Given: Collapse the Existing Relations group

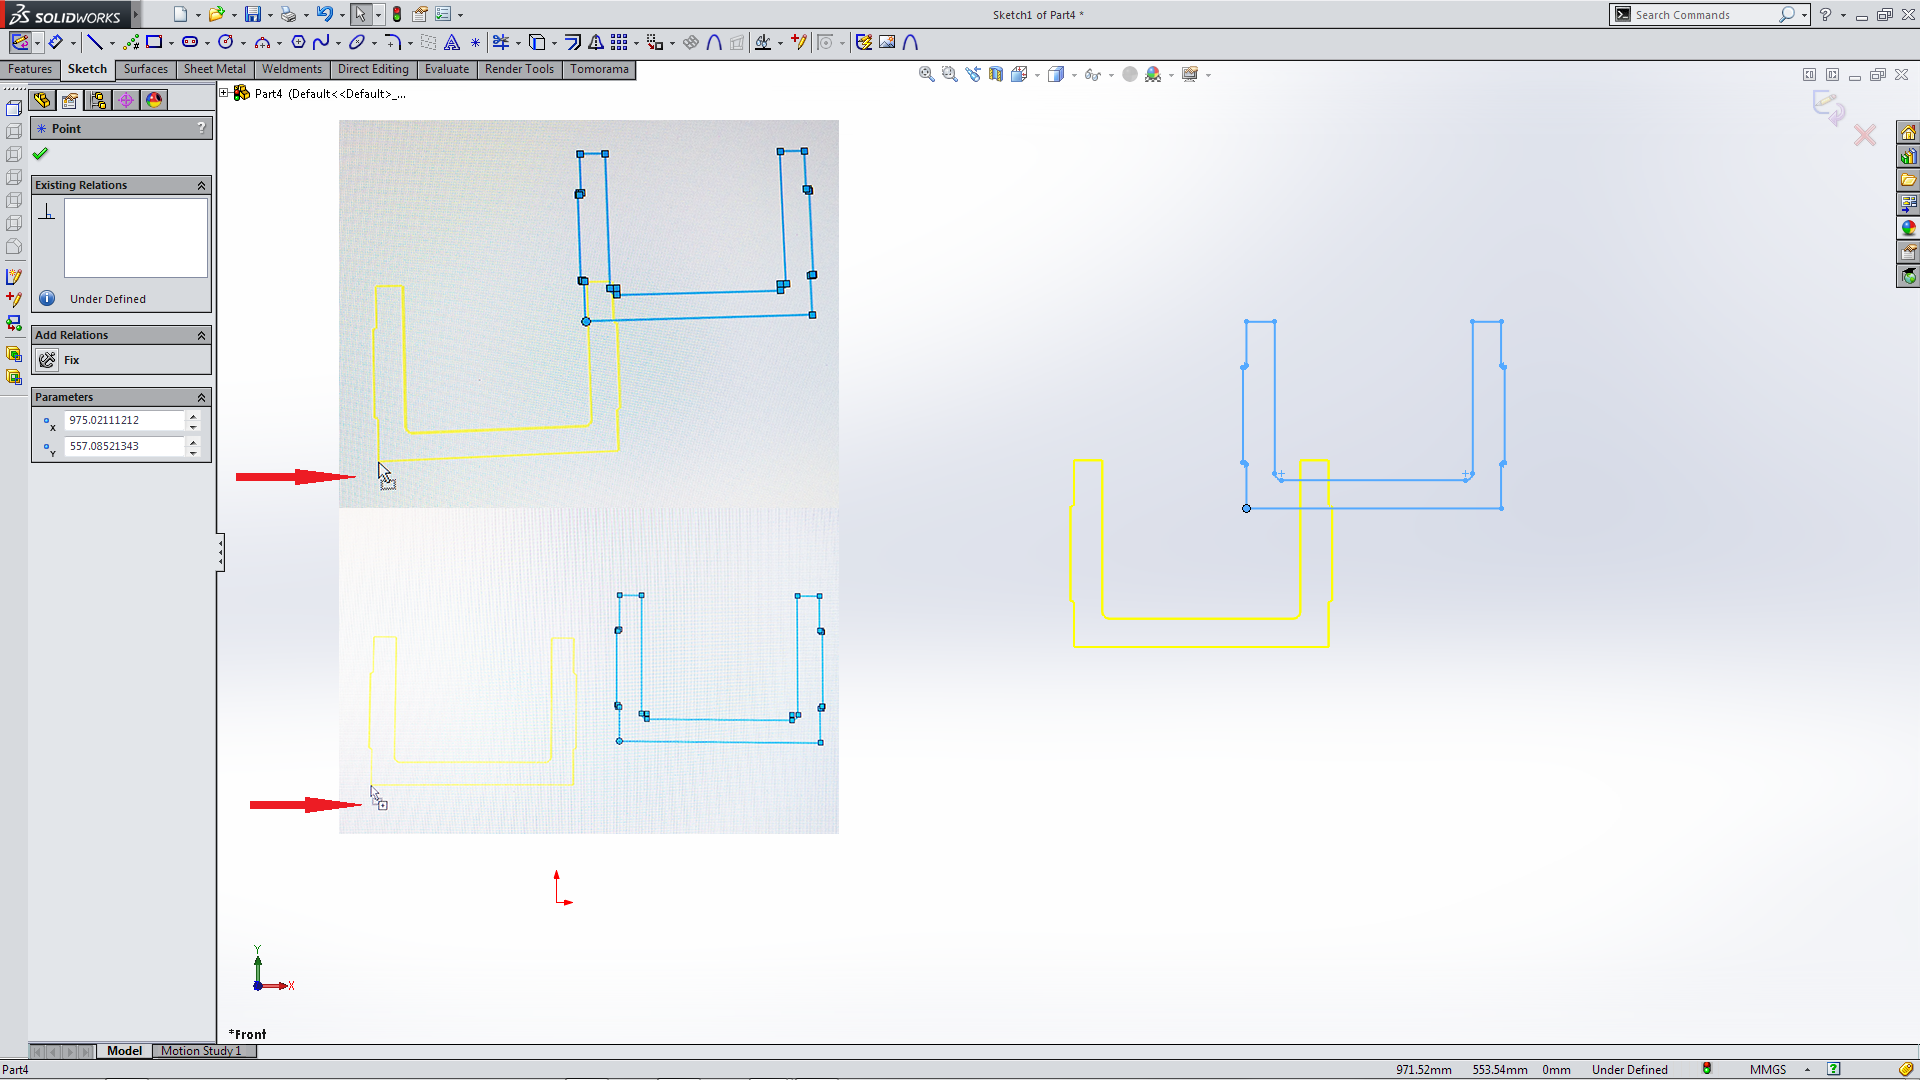Looking at the screenshot, I should point(202,185).
